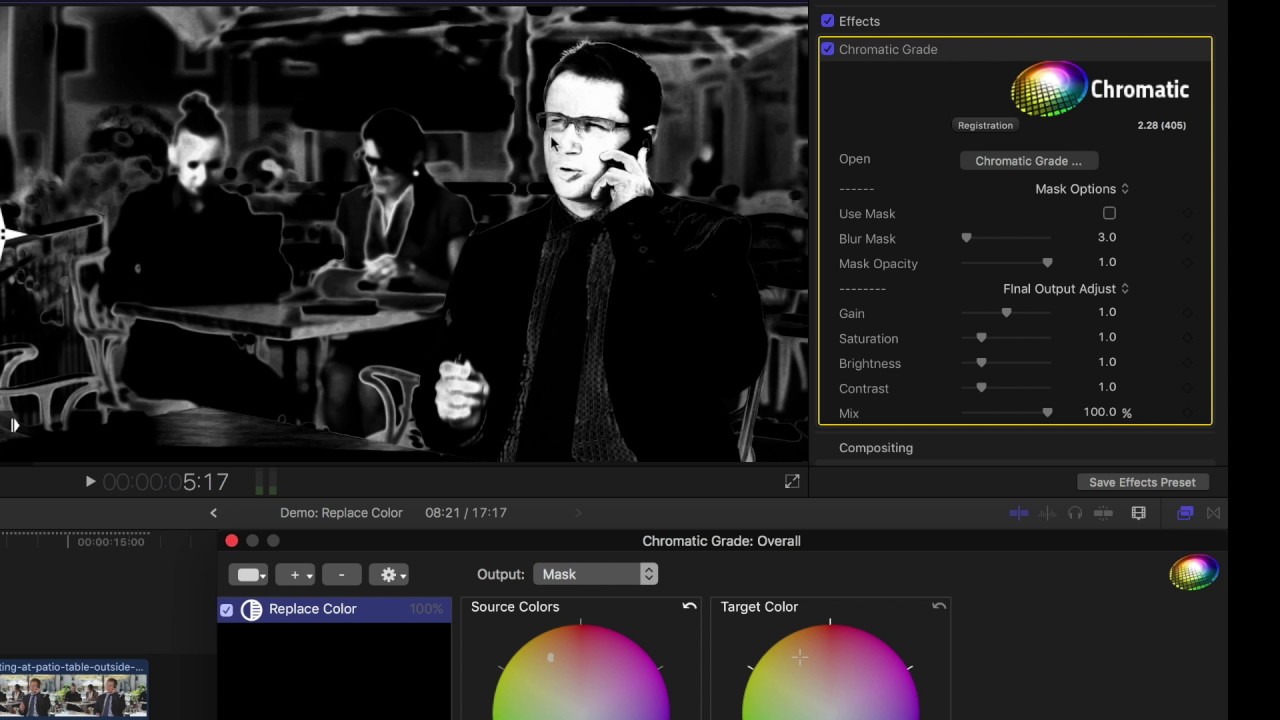Click inside the Target Color wheel
Viewport: 1280px width, 720px height.
click(x=829, y=671)
